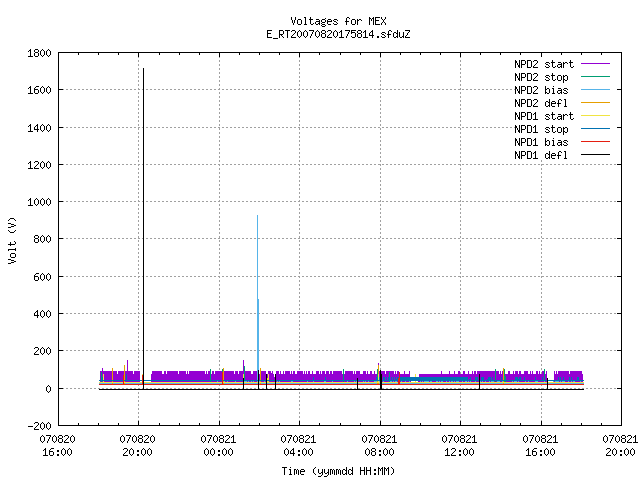Click the 'NPD1 defl' legend label
This screenshot has width=640, height=480.
(541, 156)
